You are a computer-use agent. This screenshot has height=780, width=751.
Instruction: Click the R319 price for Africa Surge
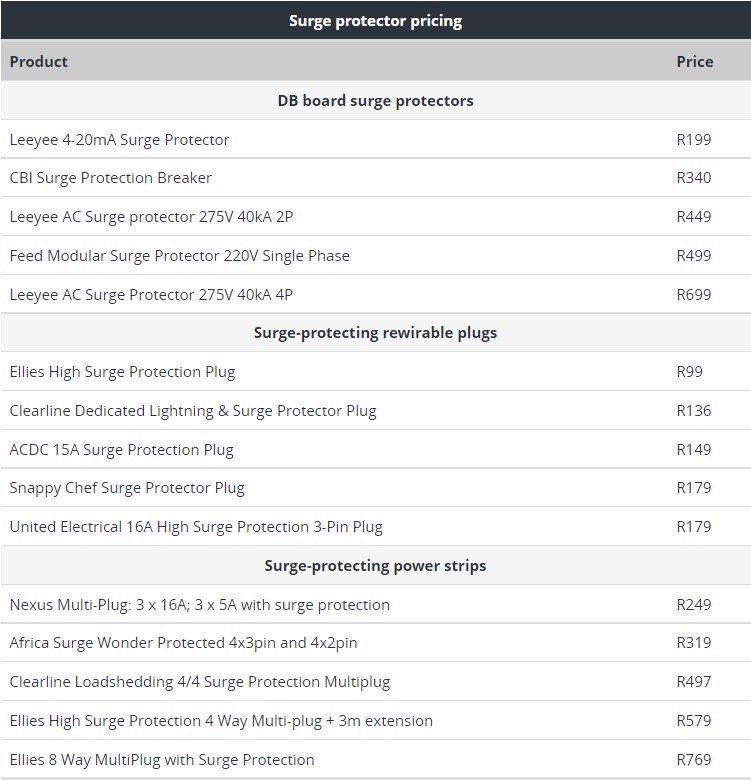point(694,643)
